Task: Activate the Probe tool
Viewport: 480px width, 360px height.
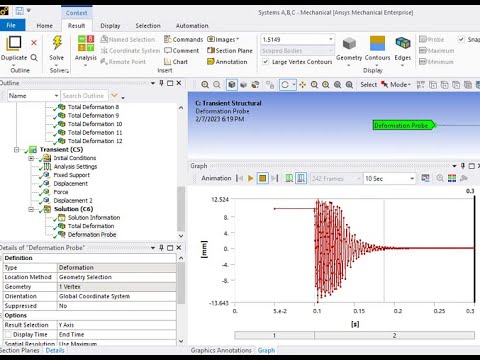Action: pyautogui.click(x=431, y=39)
